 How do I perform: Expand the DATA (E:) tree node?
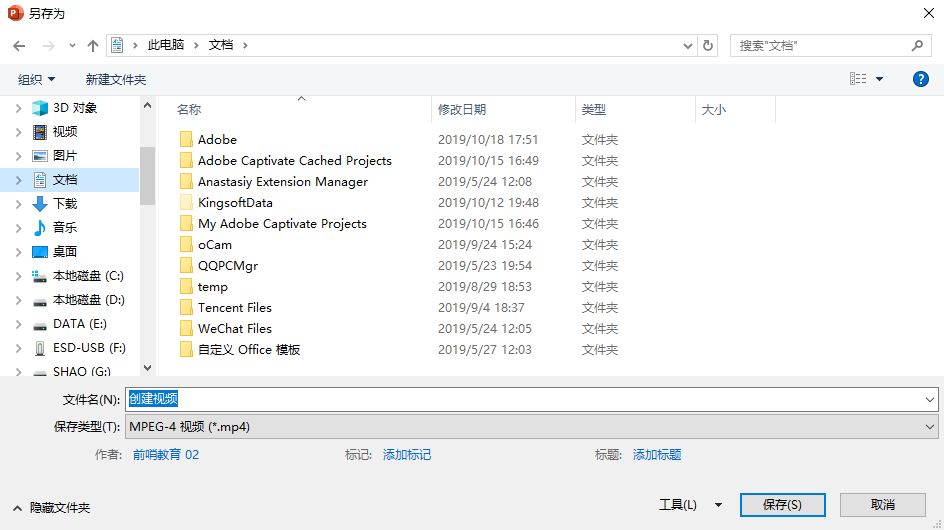18,324
